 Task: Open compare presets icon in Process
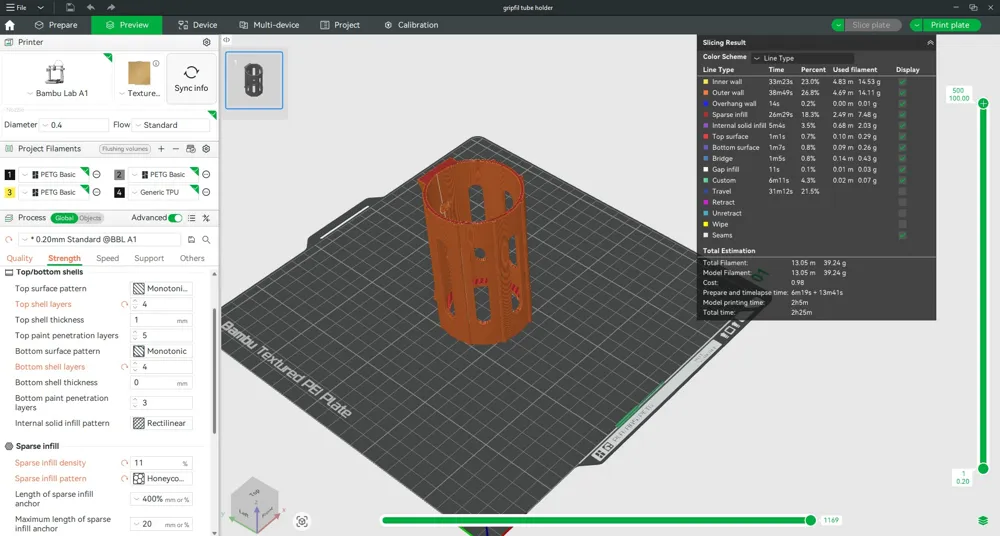pos(206,218)
